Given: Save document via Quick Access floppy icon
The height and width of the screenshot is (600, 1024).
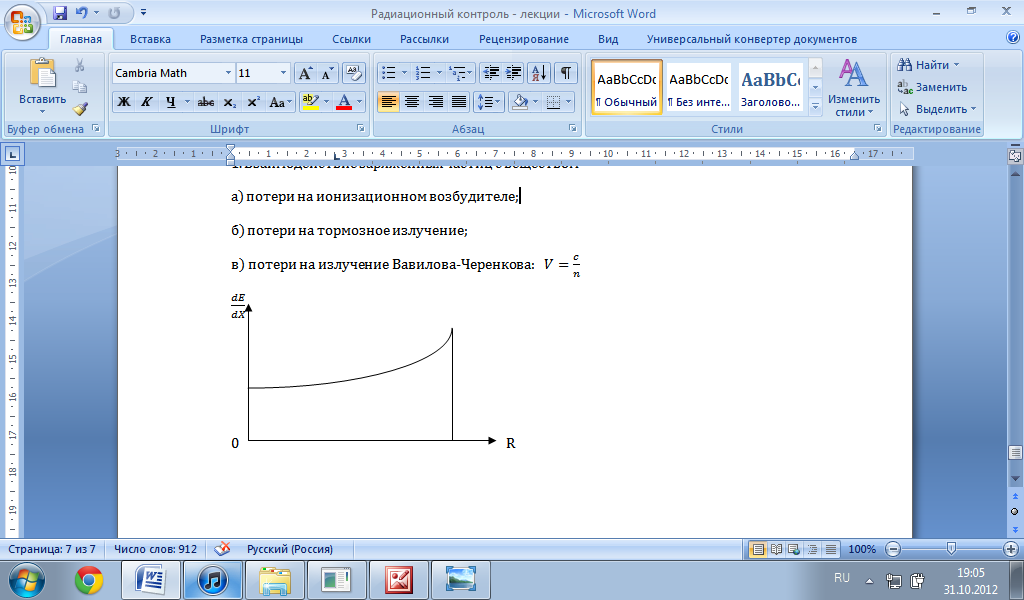Looking at the screenshot, I should (60, 13).
